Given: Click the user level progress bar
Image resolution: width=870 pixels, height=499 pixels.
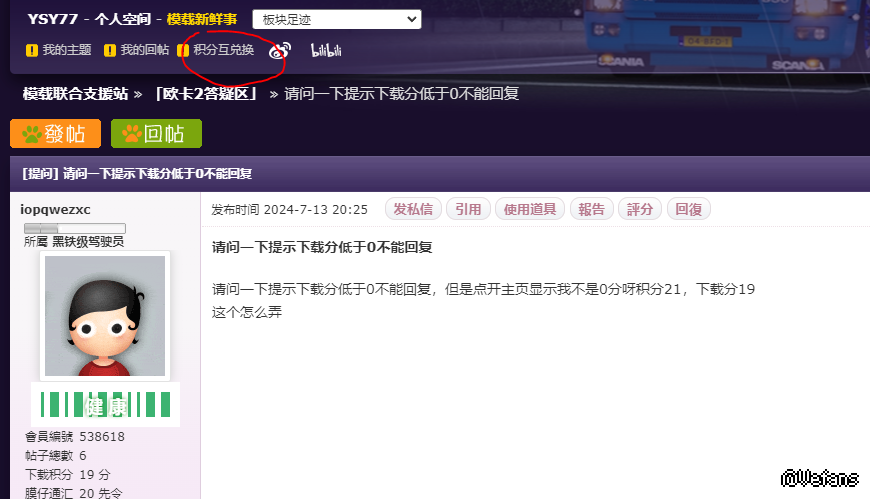Looking at the screenshot, I should pos(75,228).
